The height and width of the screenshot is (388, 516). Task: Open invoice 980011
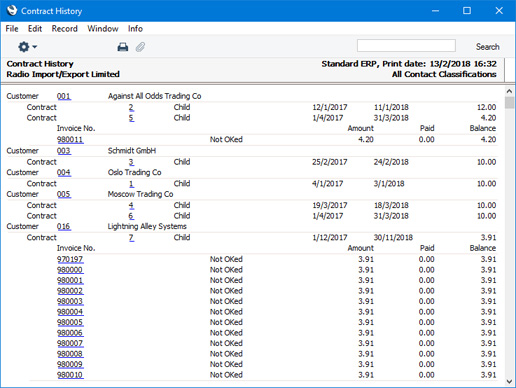pos(70,140)
